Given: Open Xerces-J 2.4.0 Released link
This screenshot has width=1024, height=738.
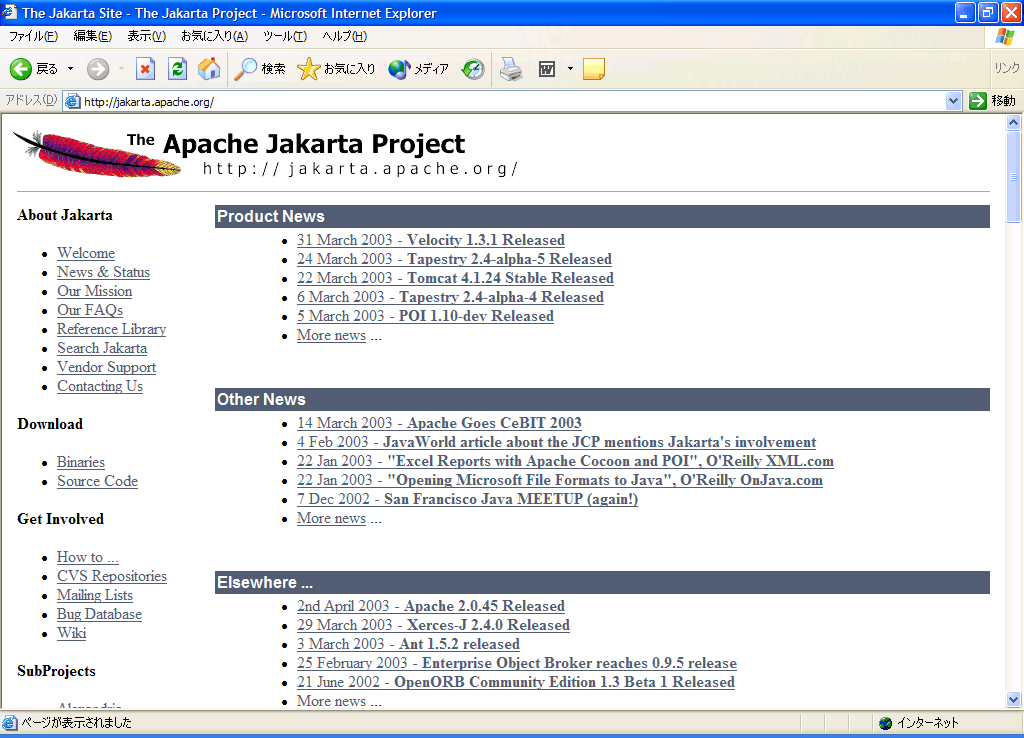Looking at the screenshot, I should [434, 624].
